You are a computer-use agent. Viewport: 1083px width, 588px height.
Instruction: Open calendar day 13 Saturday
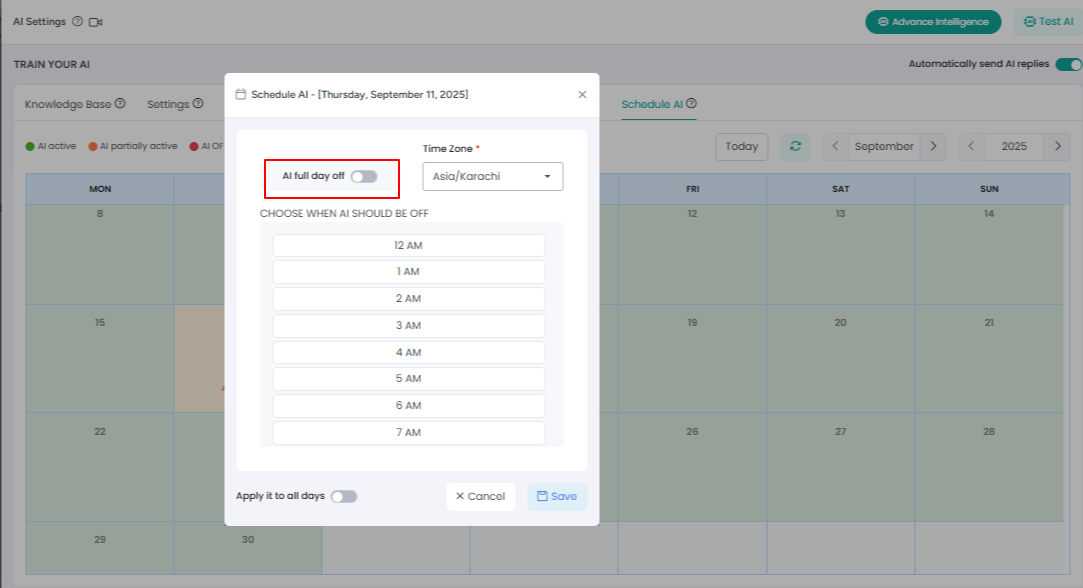click(841, 254)
